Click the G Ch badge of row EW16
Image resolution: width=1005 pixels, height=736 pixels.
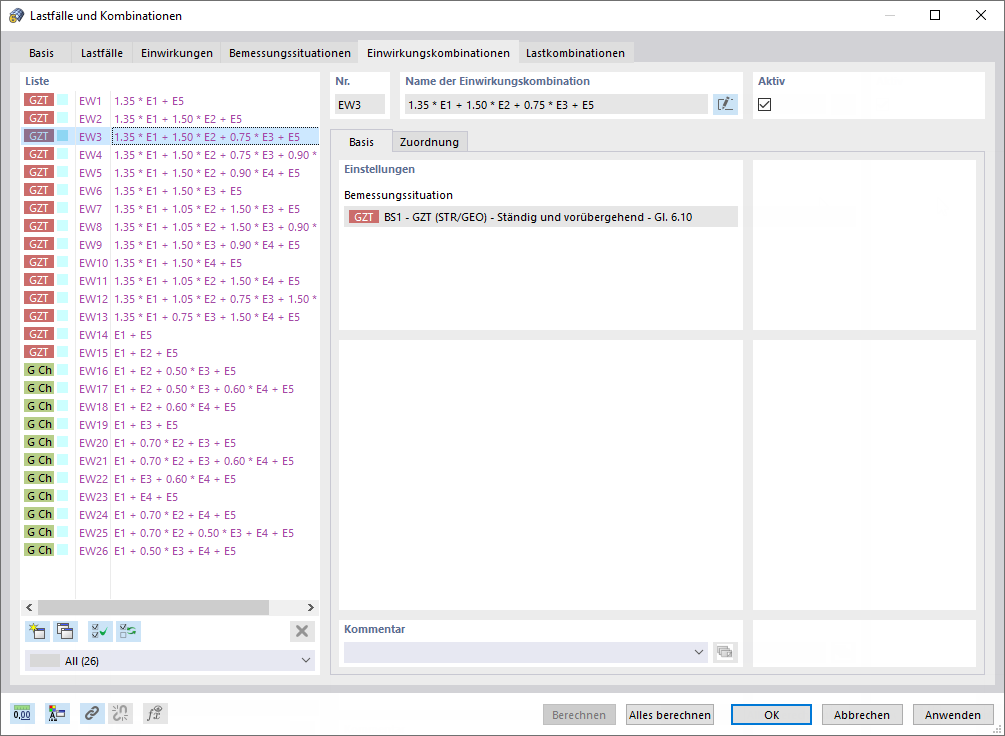pyautogui.click(x=38, y=371)
